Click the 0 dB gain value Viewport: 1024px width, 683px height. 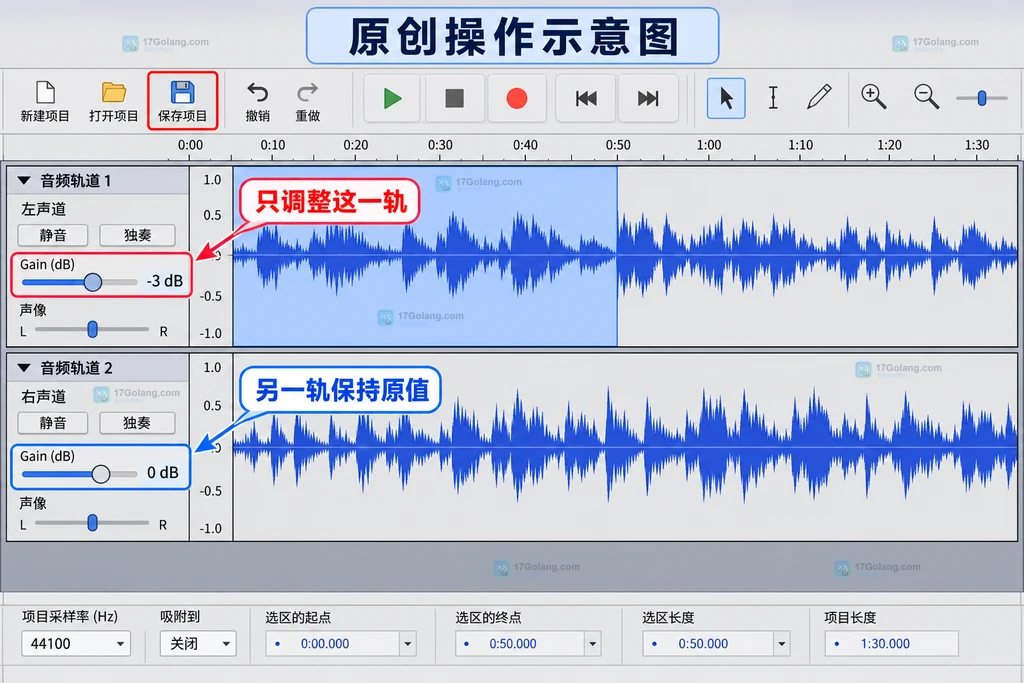163,473
